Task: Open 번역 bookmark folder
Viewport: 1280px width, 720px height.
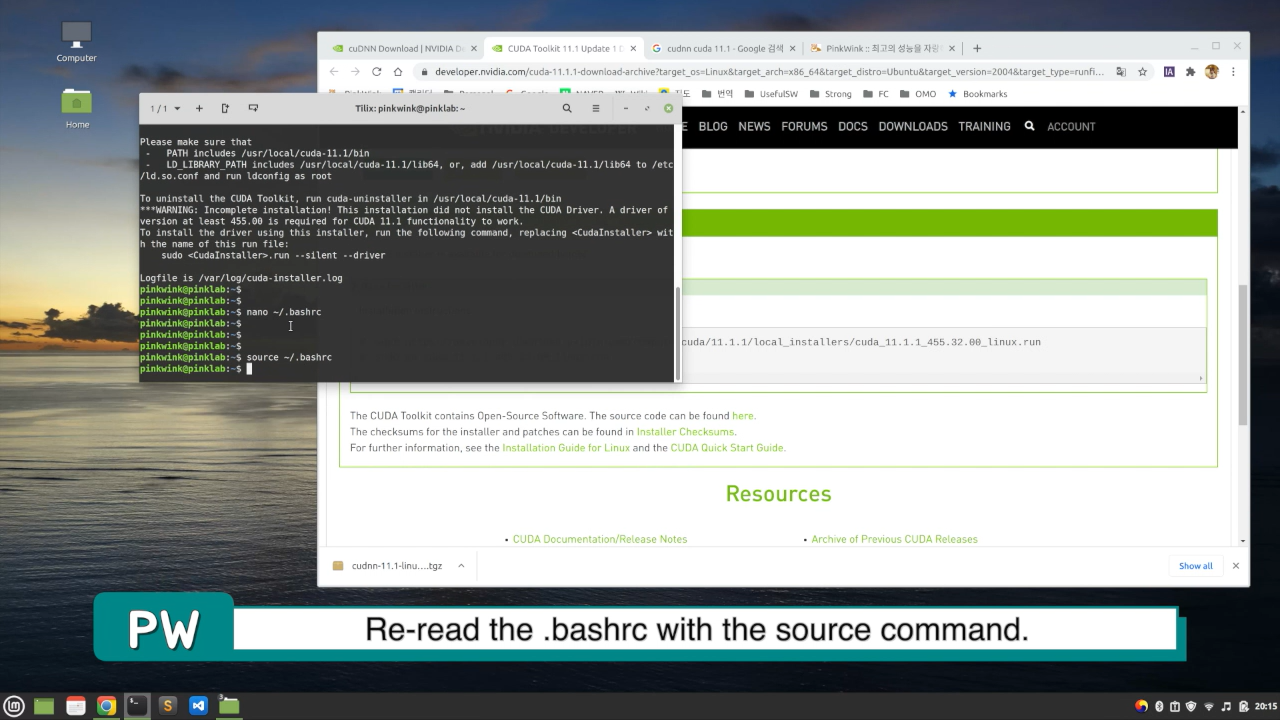Action: click(718, 94)
